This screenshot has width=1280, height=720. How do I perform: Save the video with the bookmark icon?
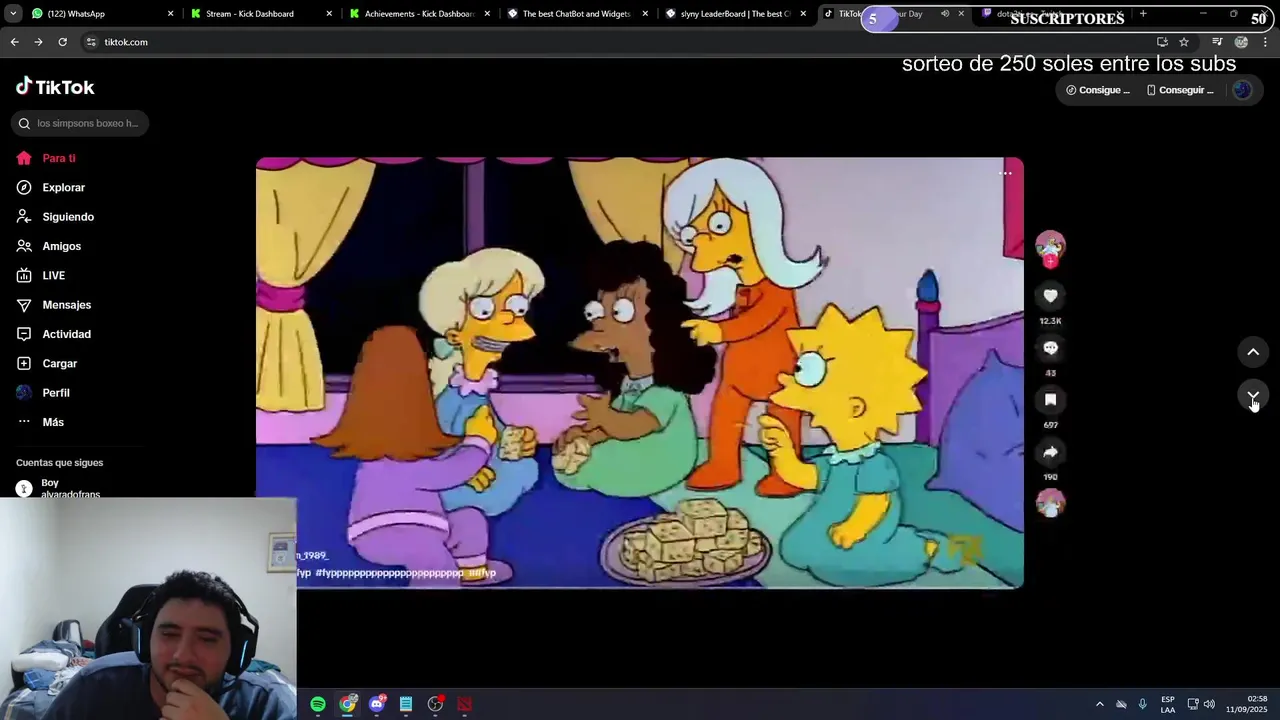tap(1050, 400)
